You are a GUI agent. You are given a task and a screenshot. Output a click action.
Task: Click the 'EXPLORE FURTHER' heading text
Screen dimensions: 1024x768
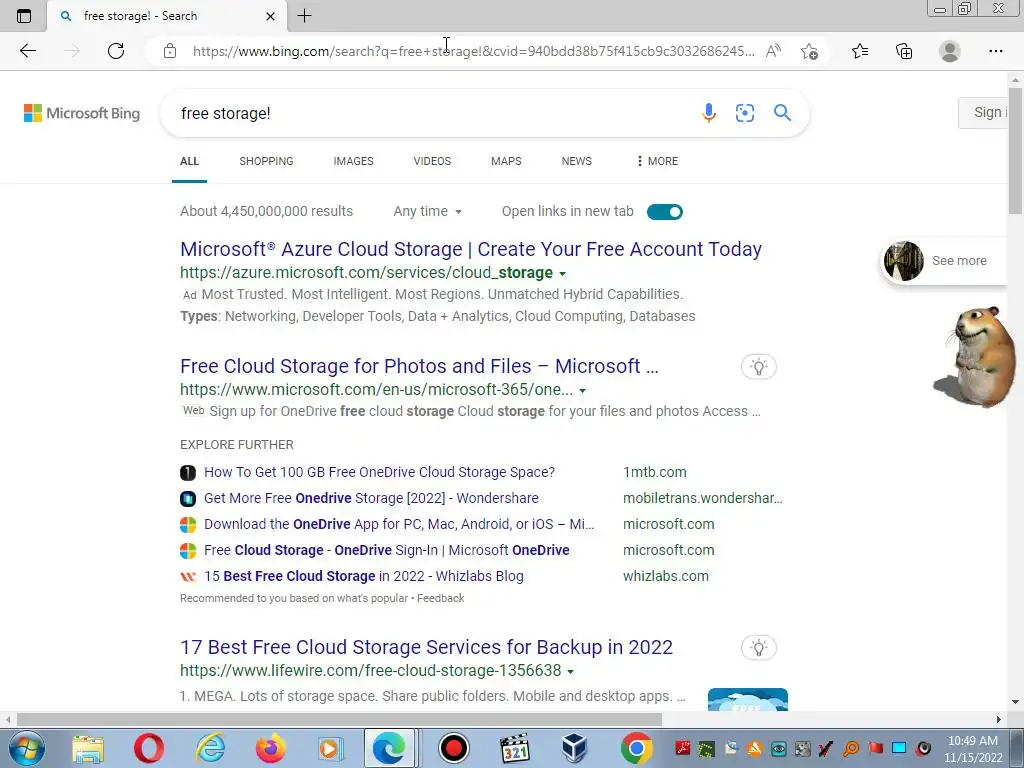[x=236, y=445]
